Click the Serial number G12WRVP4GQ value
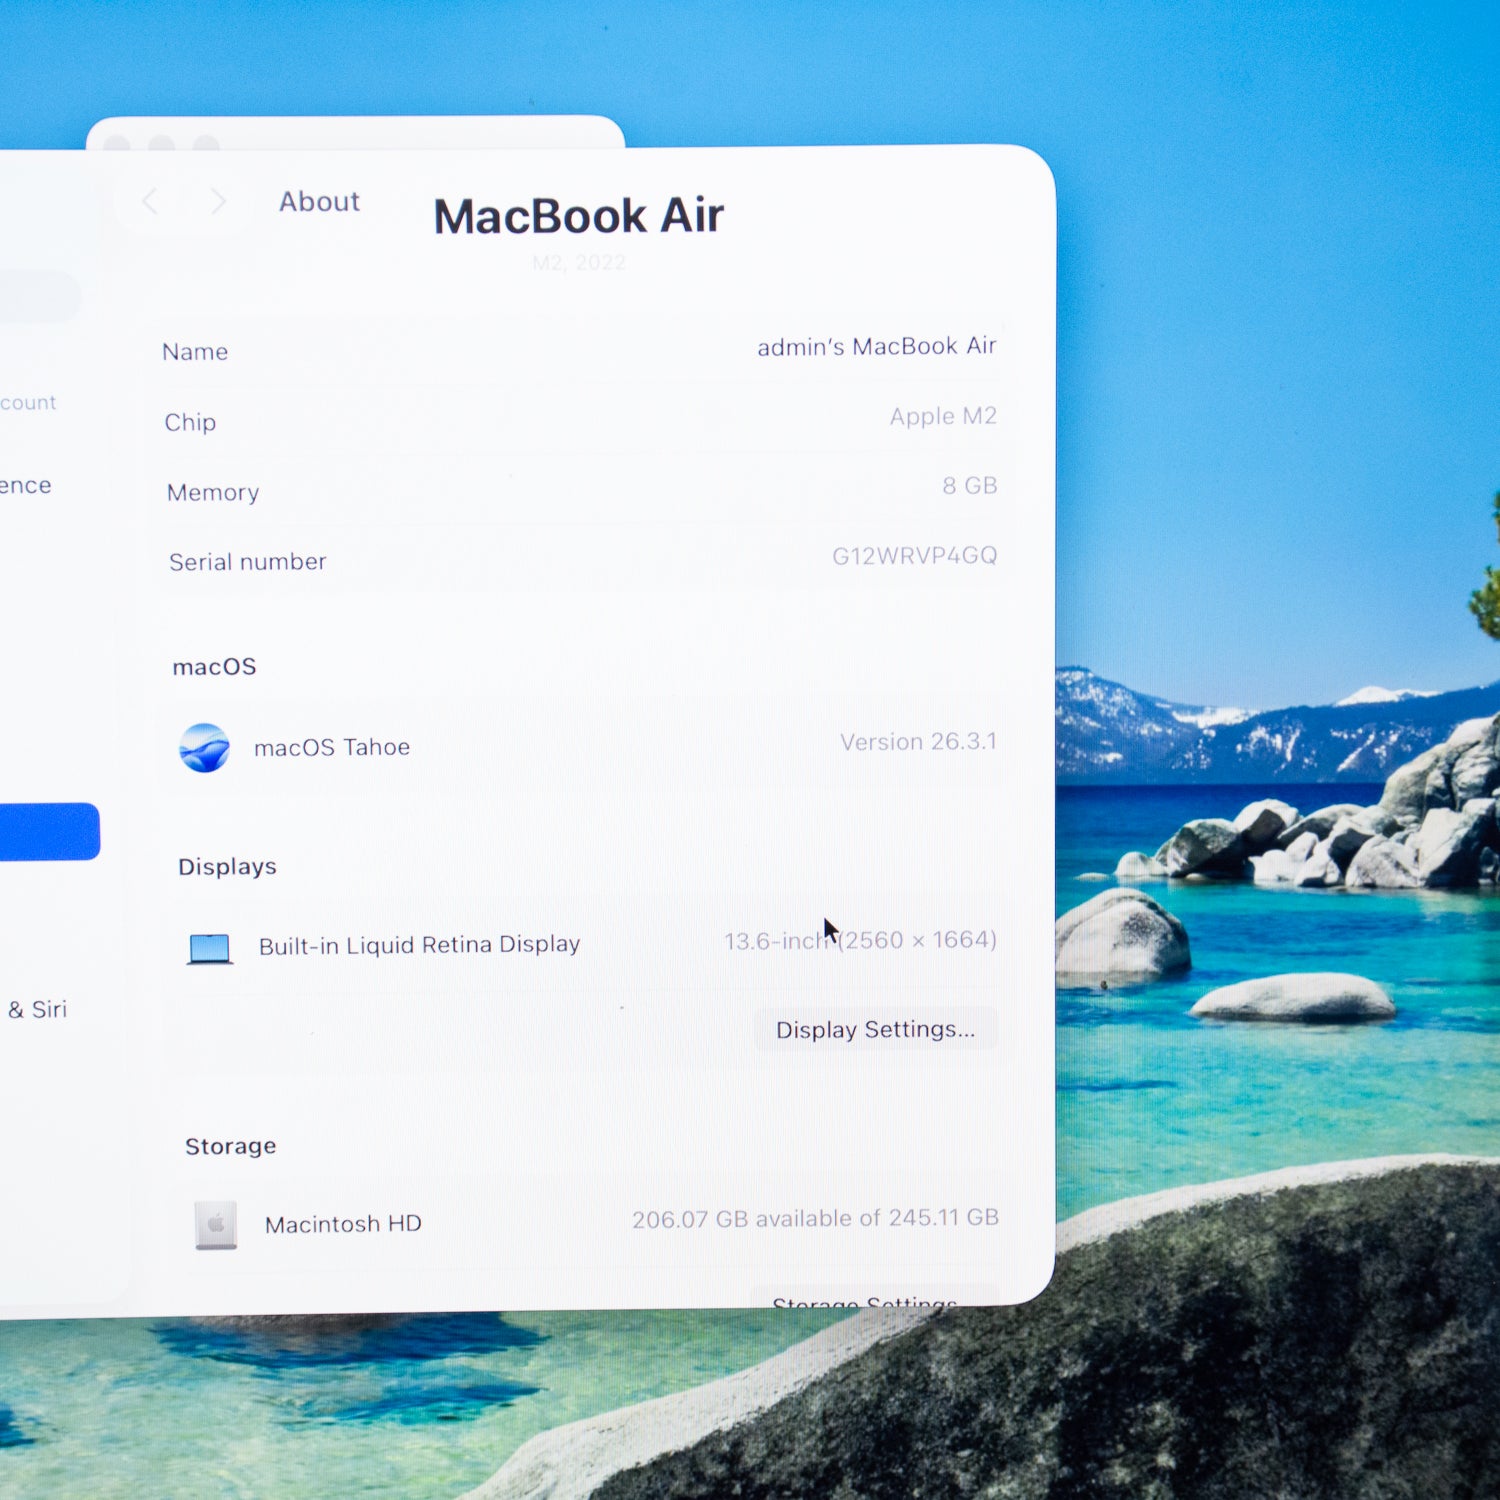The image size is (1500, 1500). point(917,555)
